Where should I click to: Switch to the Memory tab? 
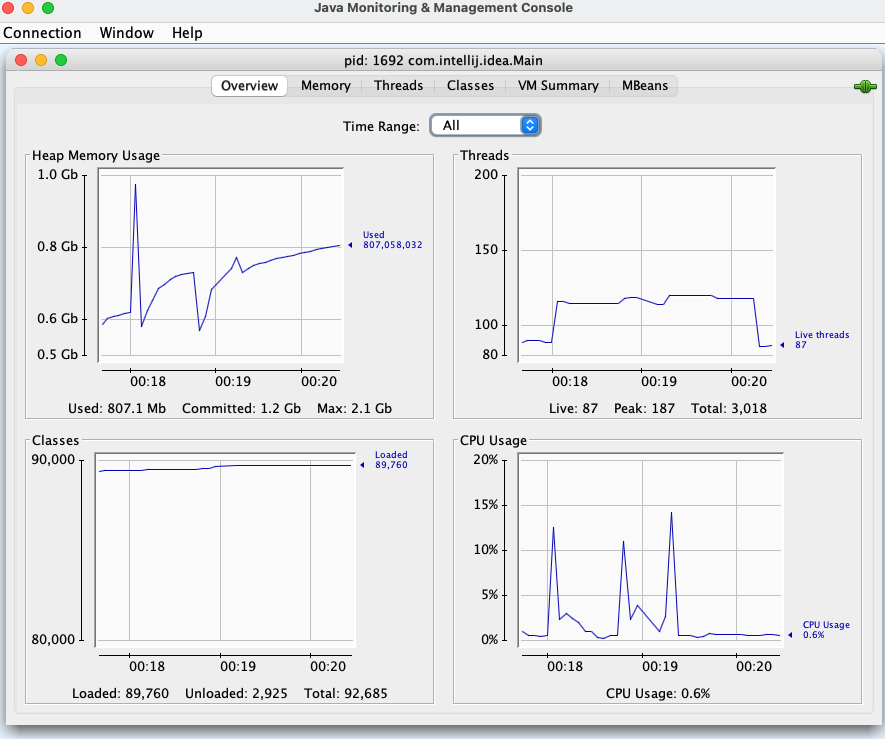326,86
